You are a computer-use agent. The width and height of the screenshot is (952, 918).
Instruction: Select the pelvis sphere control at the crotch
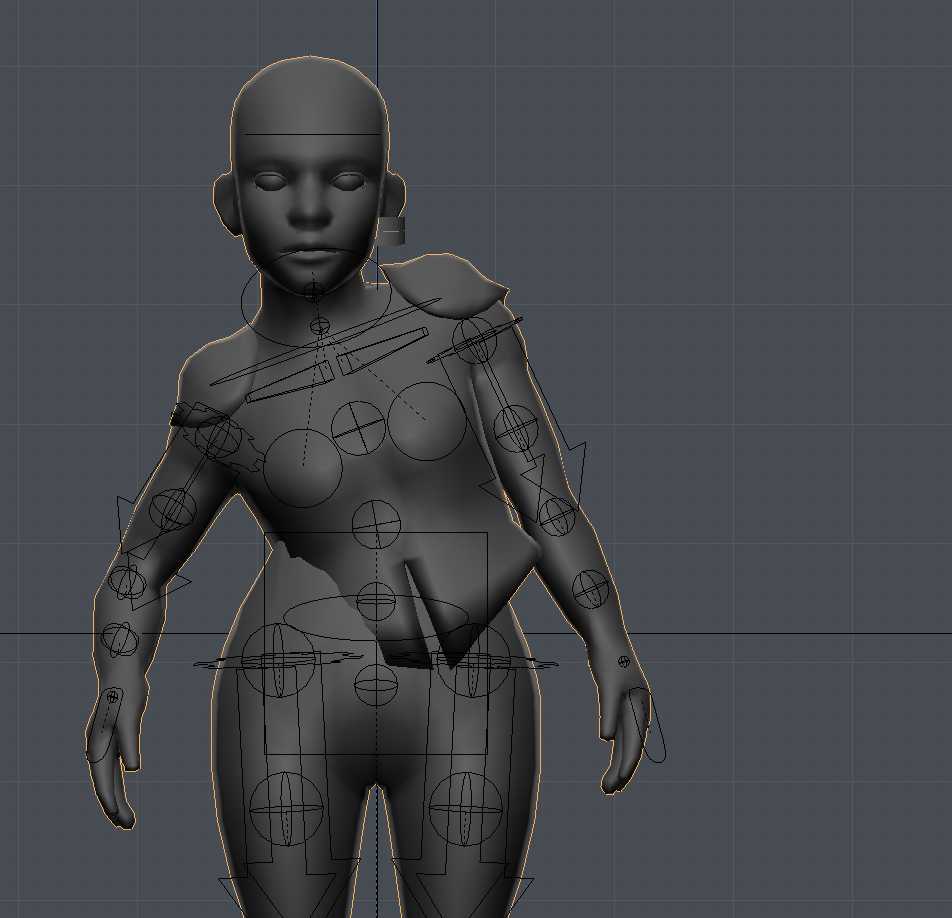tap(376, 685)
